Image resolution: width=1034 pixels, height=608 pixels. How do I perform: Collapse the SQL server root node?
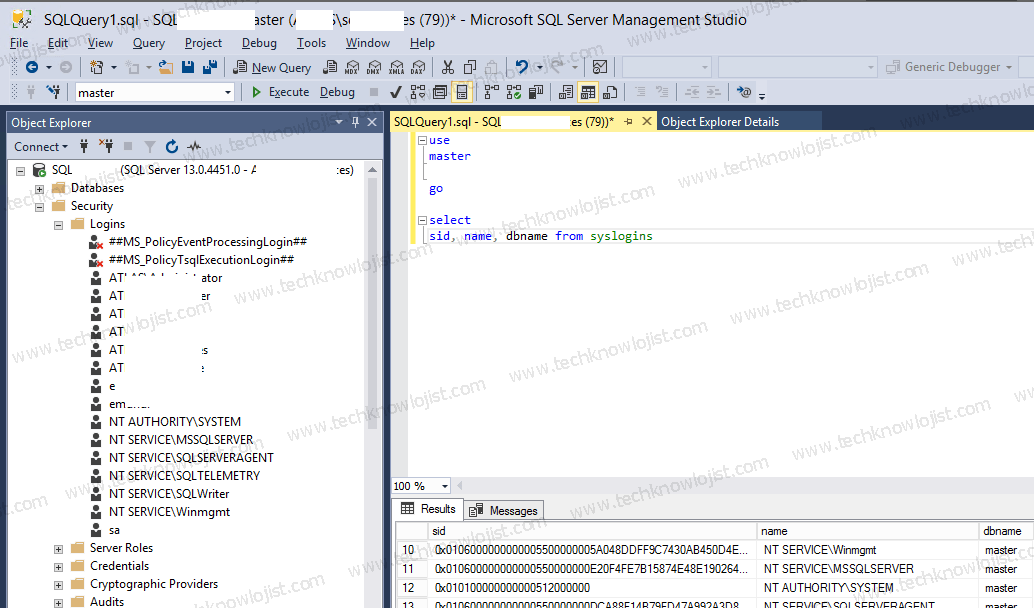pos(20,171)
